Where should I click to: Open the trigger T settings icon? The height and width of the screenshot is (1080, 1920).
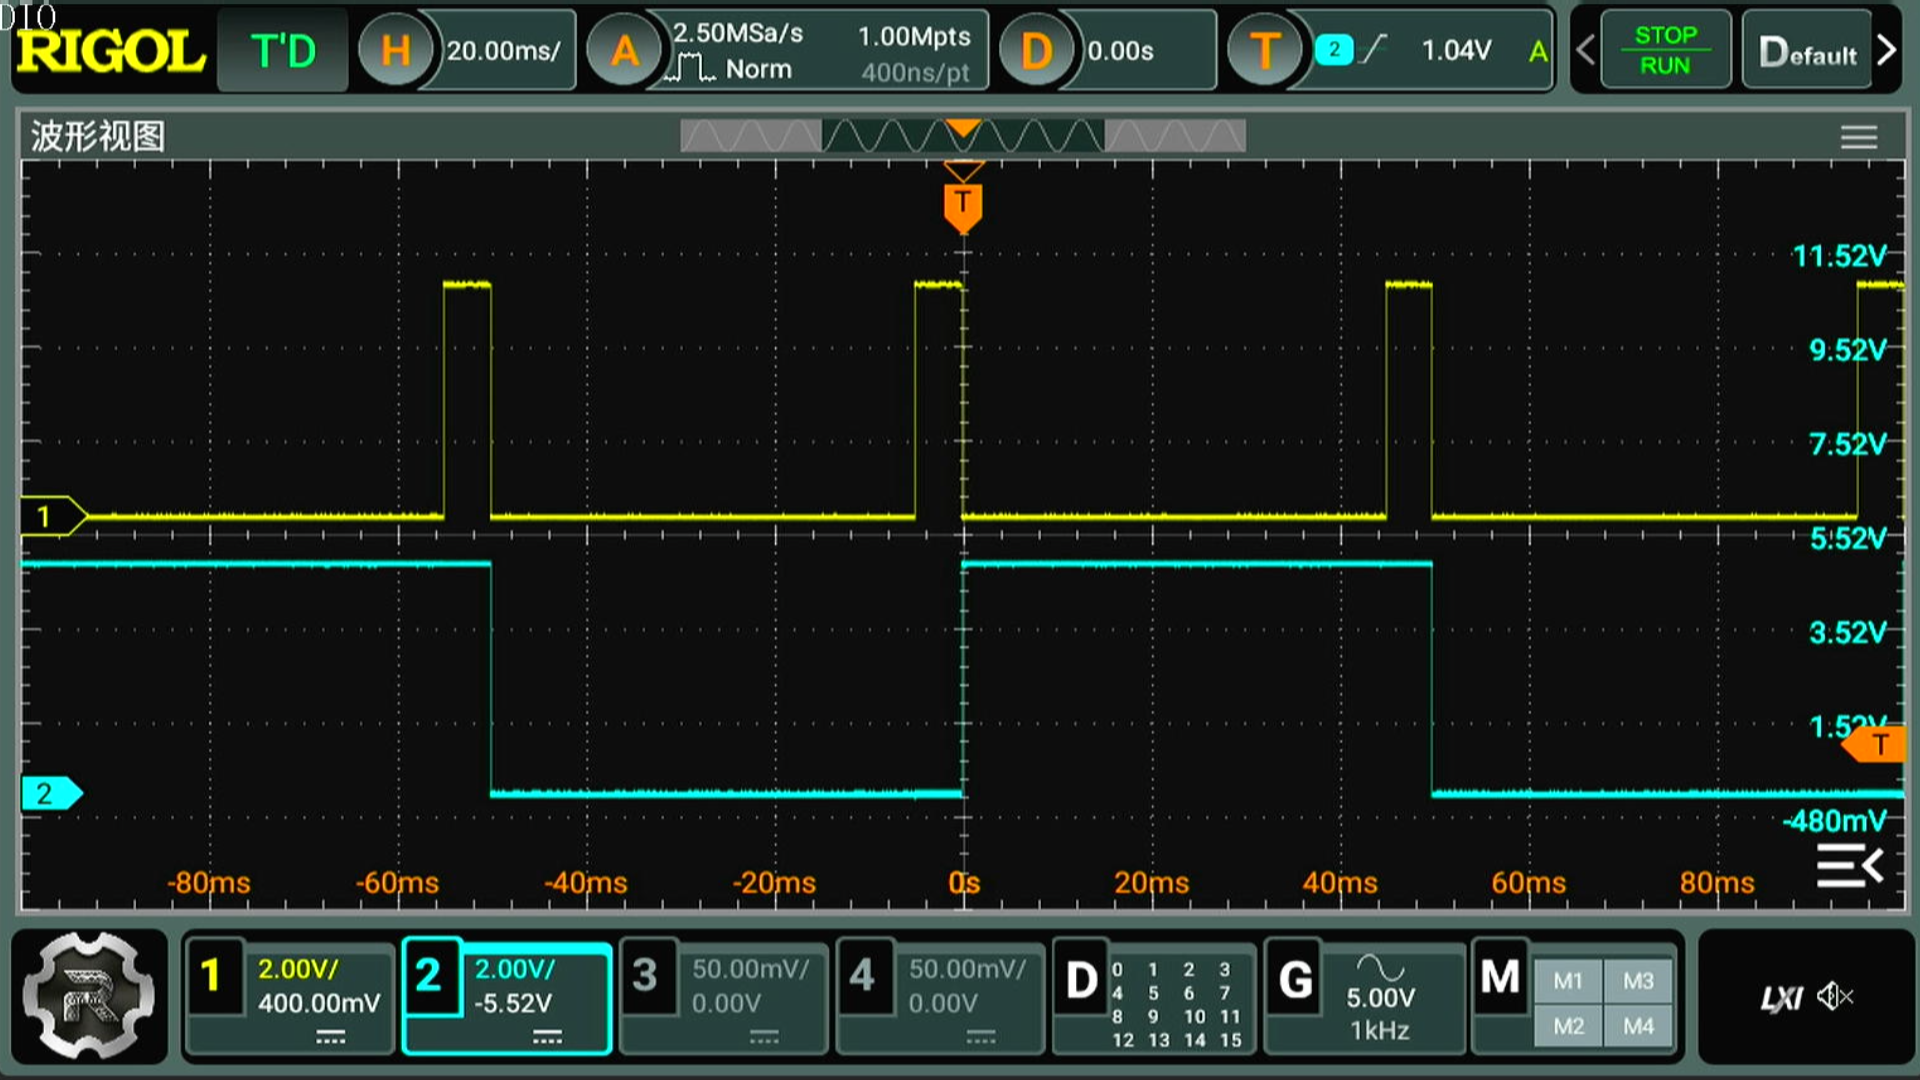[x=1264, y=50]
